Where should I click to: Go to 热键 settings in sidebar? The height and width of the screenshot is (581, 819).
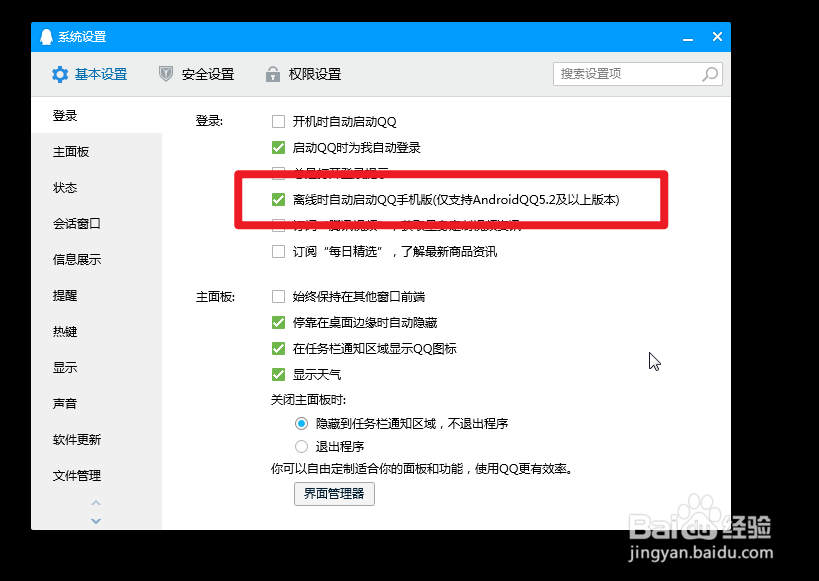97,332
